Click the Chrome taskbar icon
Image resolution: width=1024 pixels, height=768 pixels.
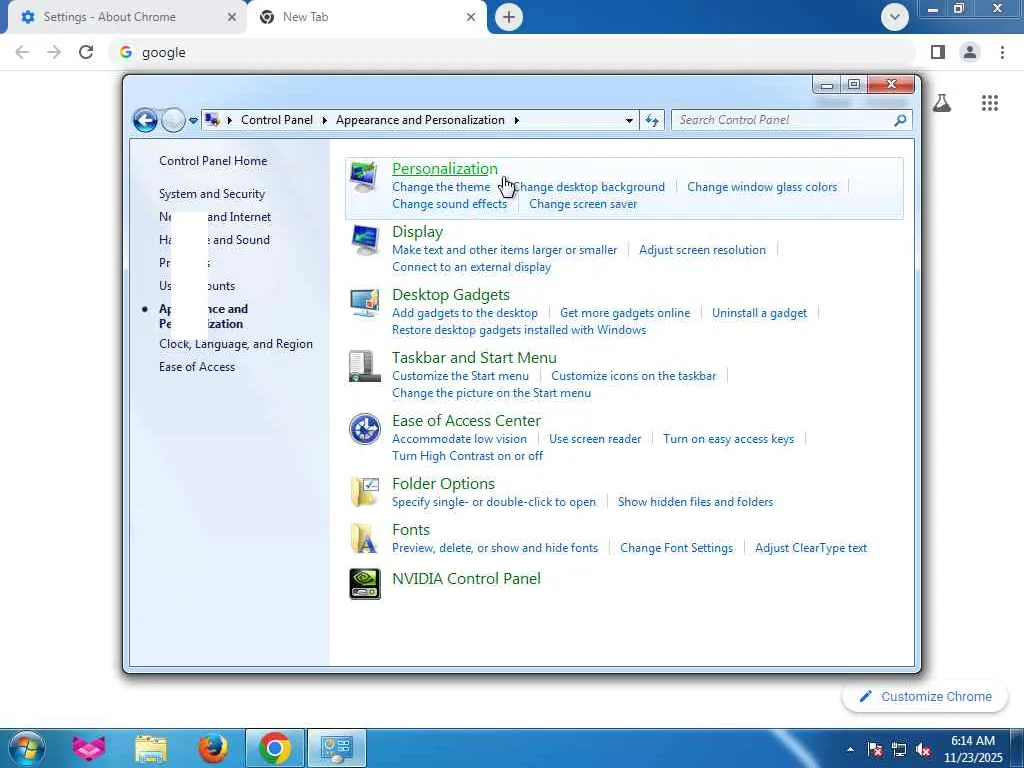pyautogui.click(x=275, y=748)
